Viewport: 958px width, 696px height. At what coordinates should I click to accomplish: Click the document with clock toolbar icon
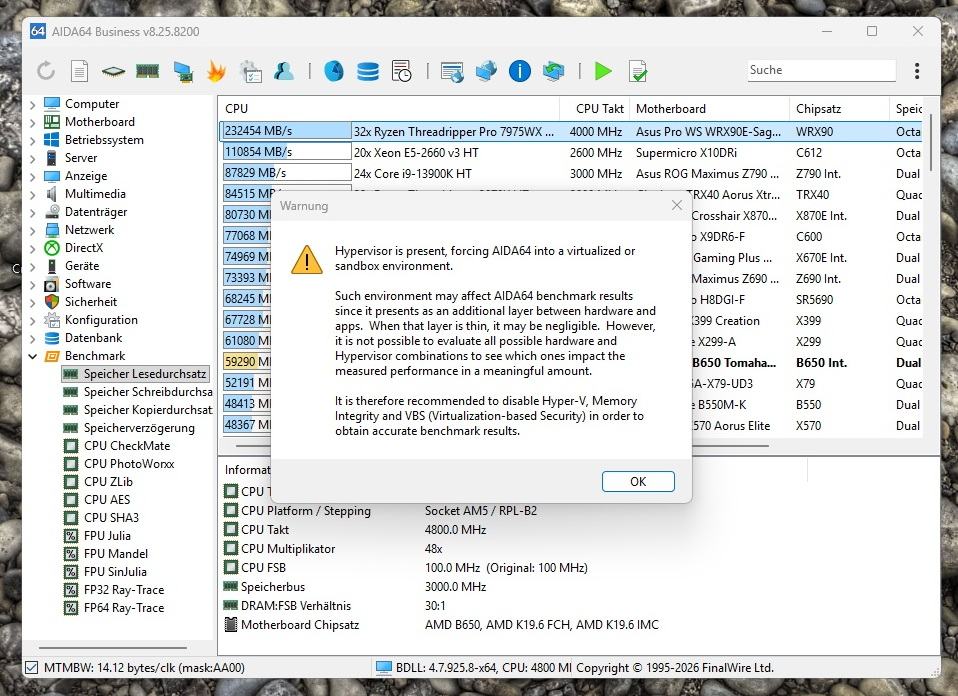pyautogui.click(x=401, y=71)
